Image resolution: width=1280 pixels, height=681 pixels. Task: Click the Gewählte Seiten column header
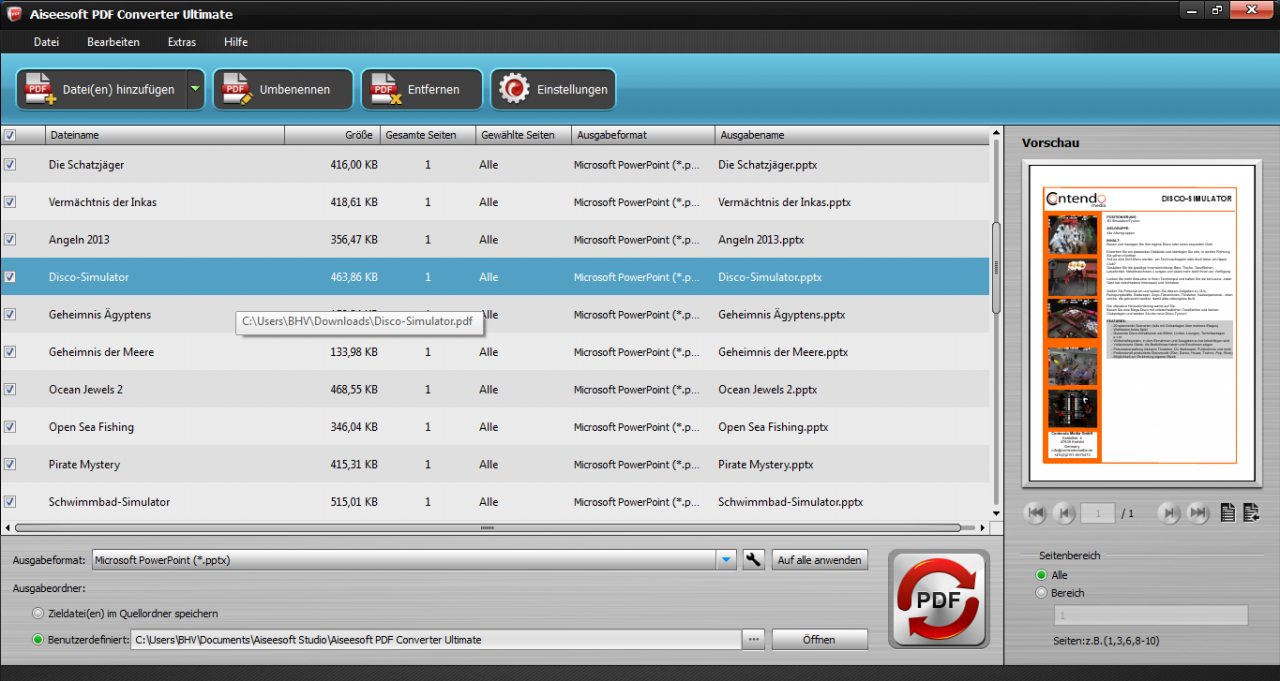tap(523, 135)
